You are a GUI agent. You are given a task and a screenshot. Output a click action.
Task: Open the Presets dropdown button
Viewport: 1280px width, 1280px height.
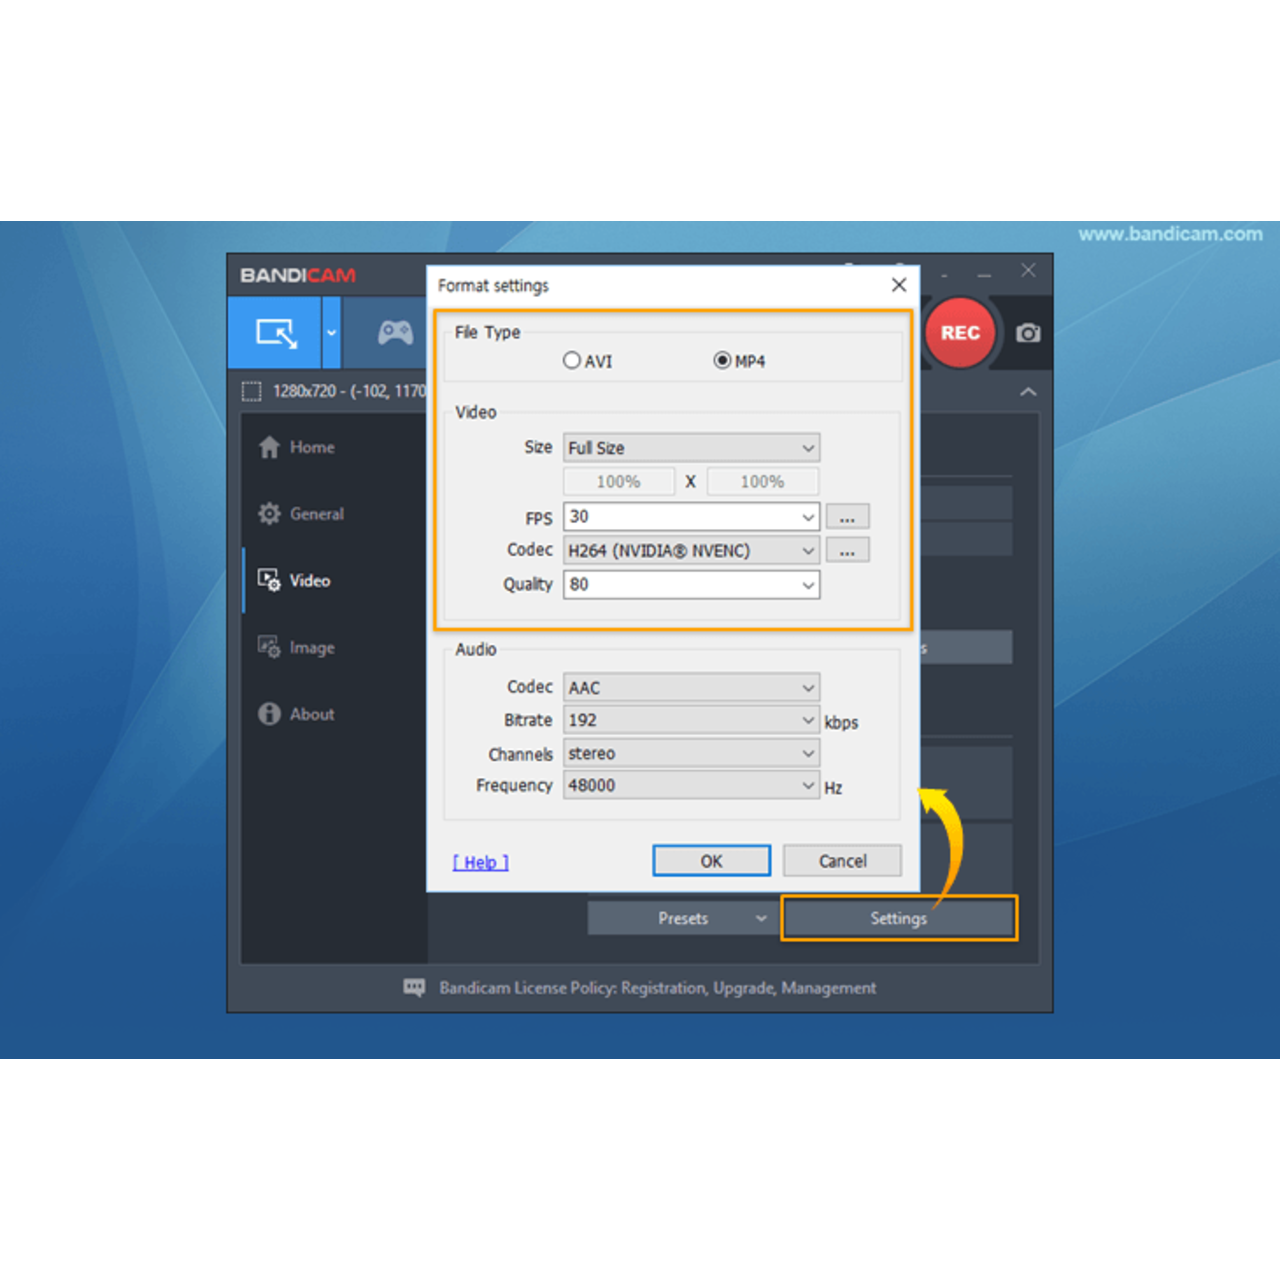[682, 918]
